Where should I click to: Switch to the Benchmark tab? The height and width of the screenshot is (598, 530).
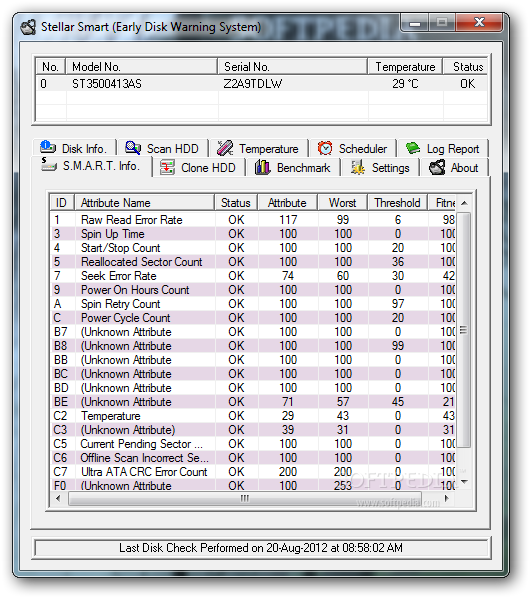click(293, 168)
